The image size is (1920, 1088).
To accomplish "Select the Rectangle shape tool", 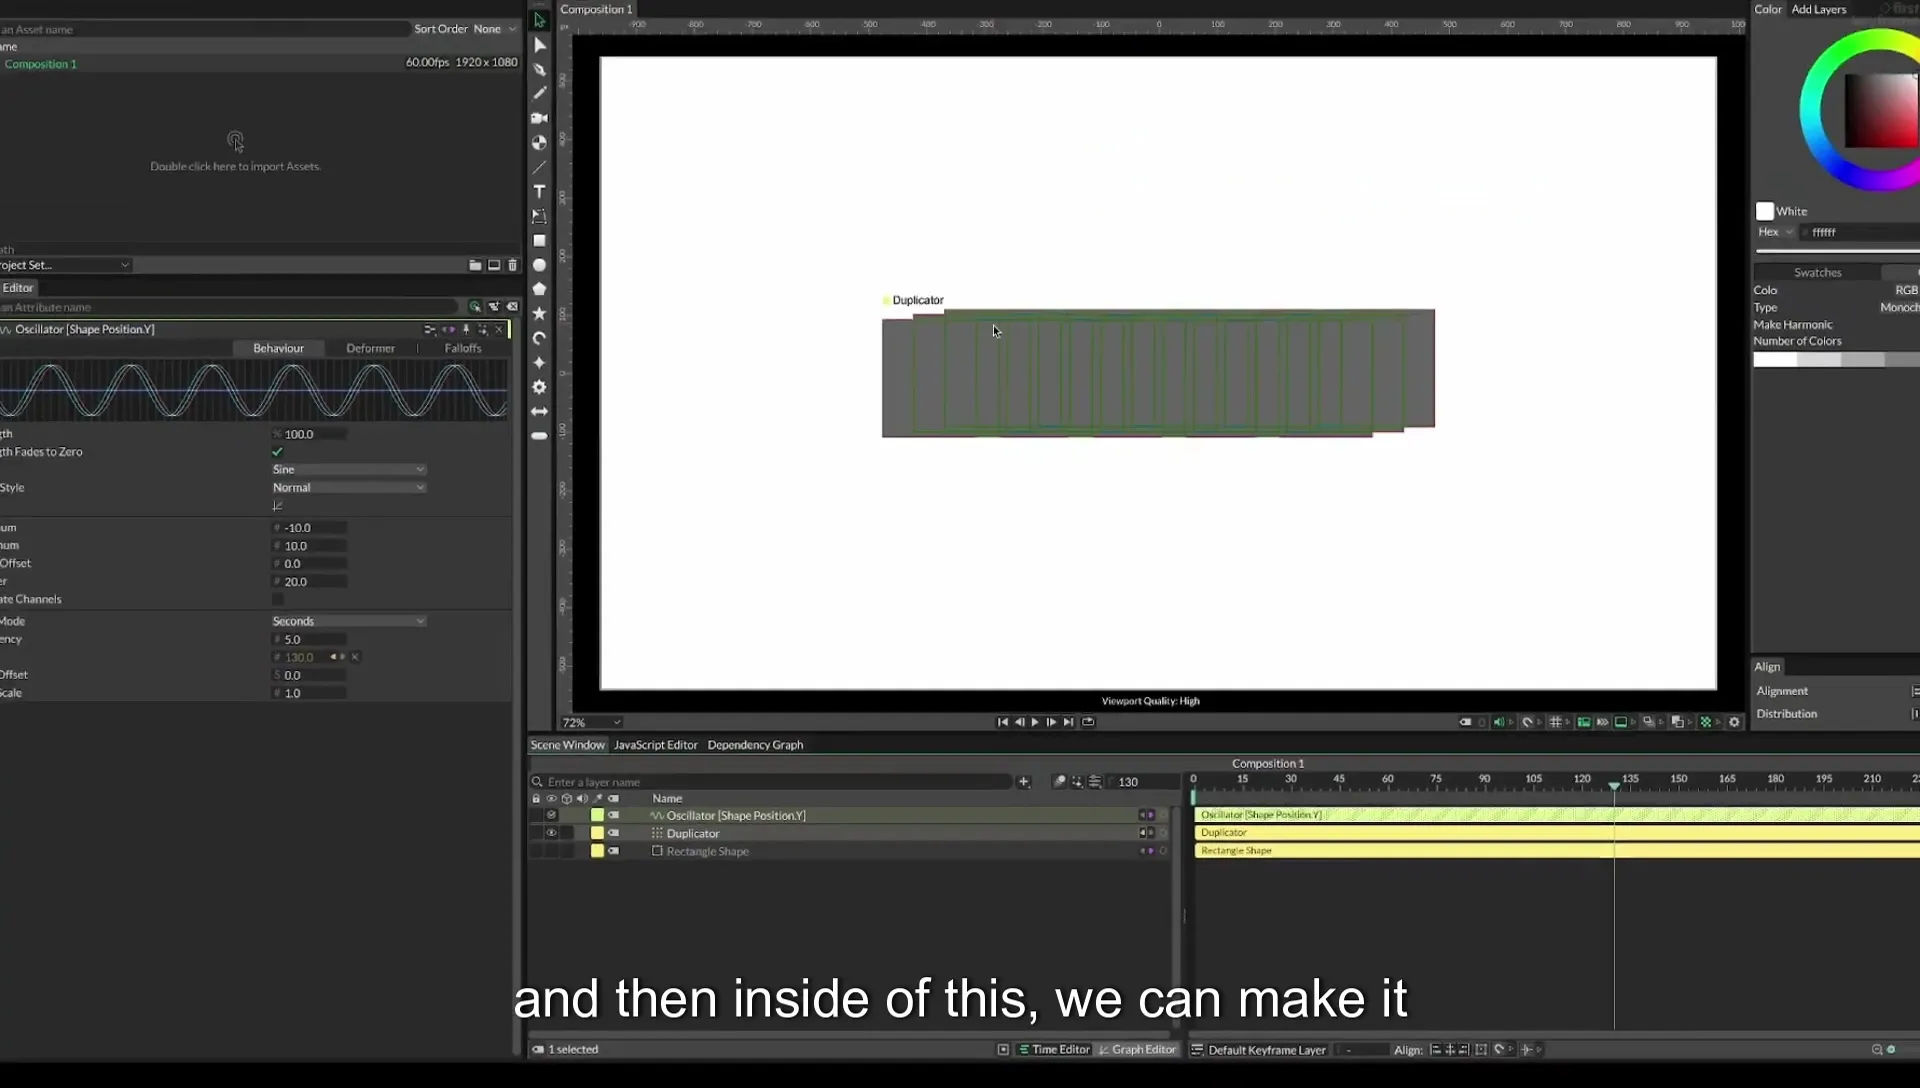I will 539,241.
